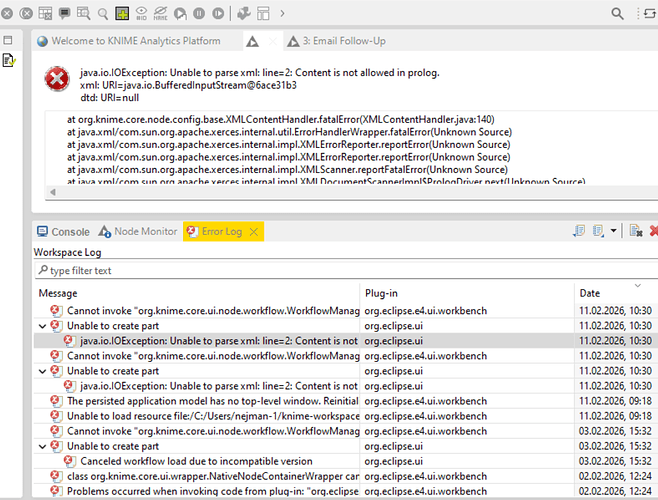Screen dimensions: 658x500
Task: Close the Error Log tab
Action: [x=254, y=231]
